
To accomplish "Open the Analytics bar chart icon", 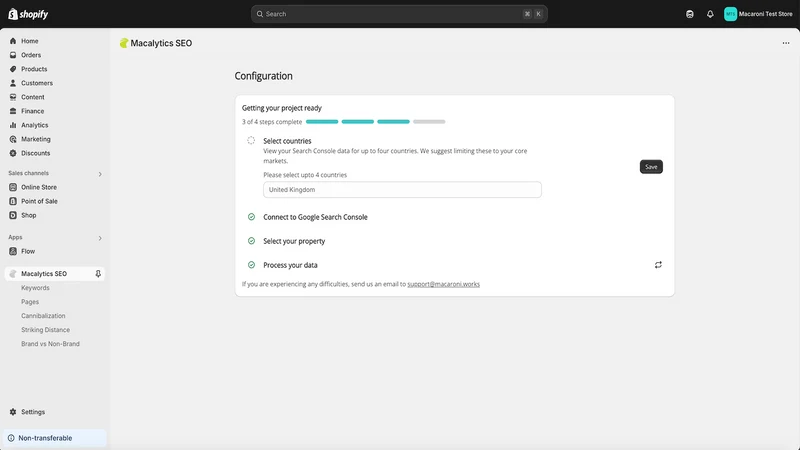I will [x=13, y=125].
